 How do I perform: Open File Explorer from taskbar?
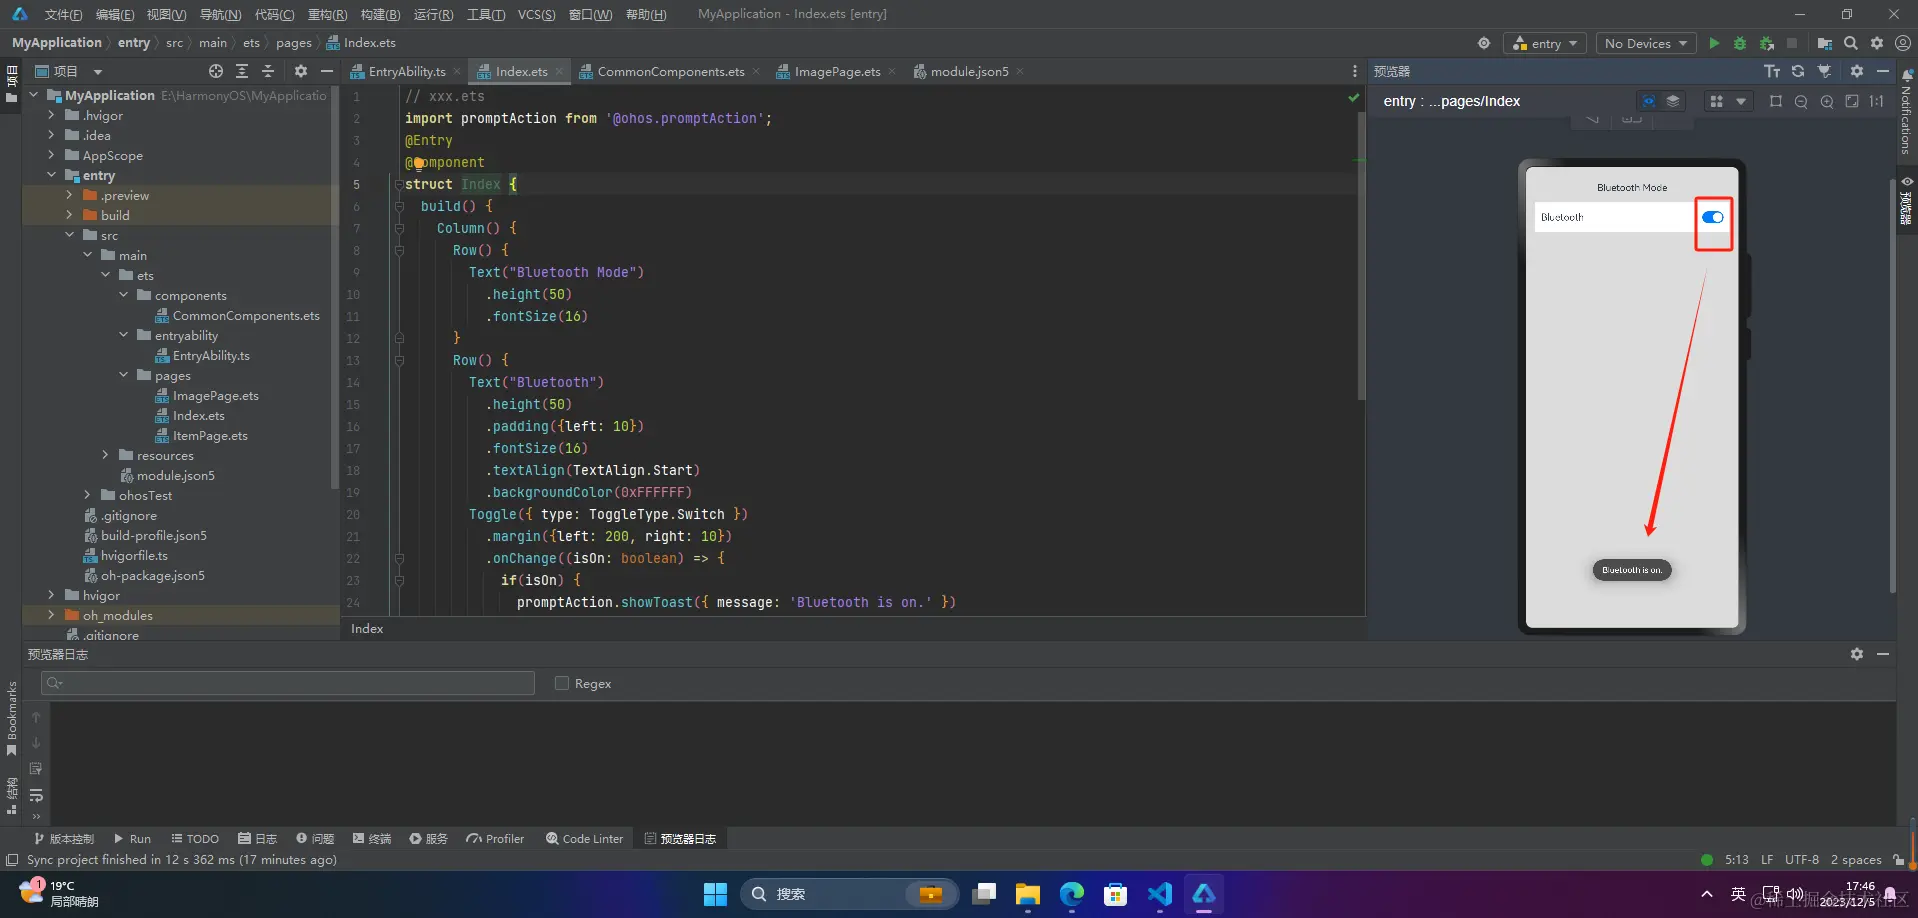point(1027,894)
